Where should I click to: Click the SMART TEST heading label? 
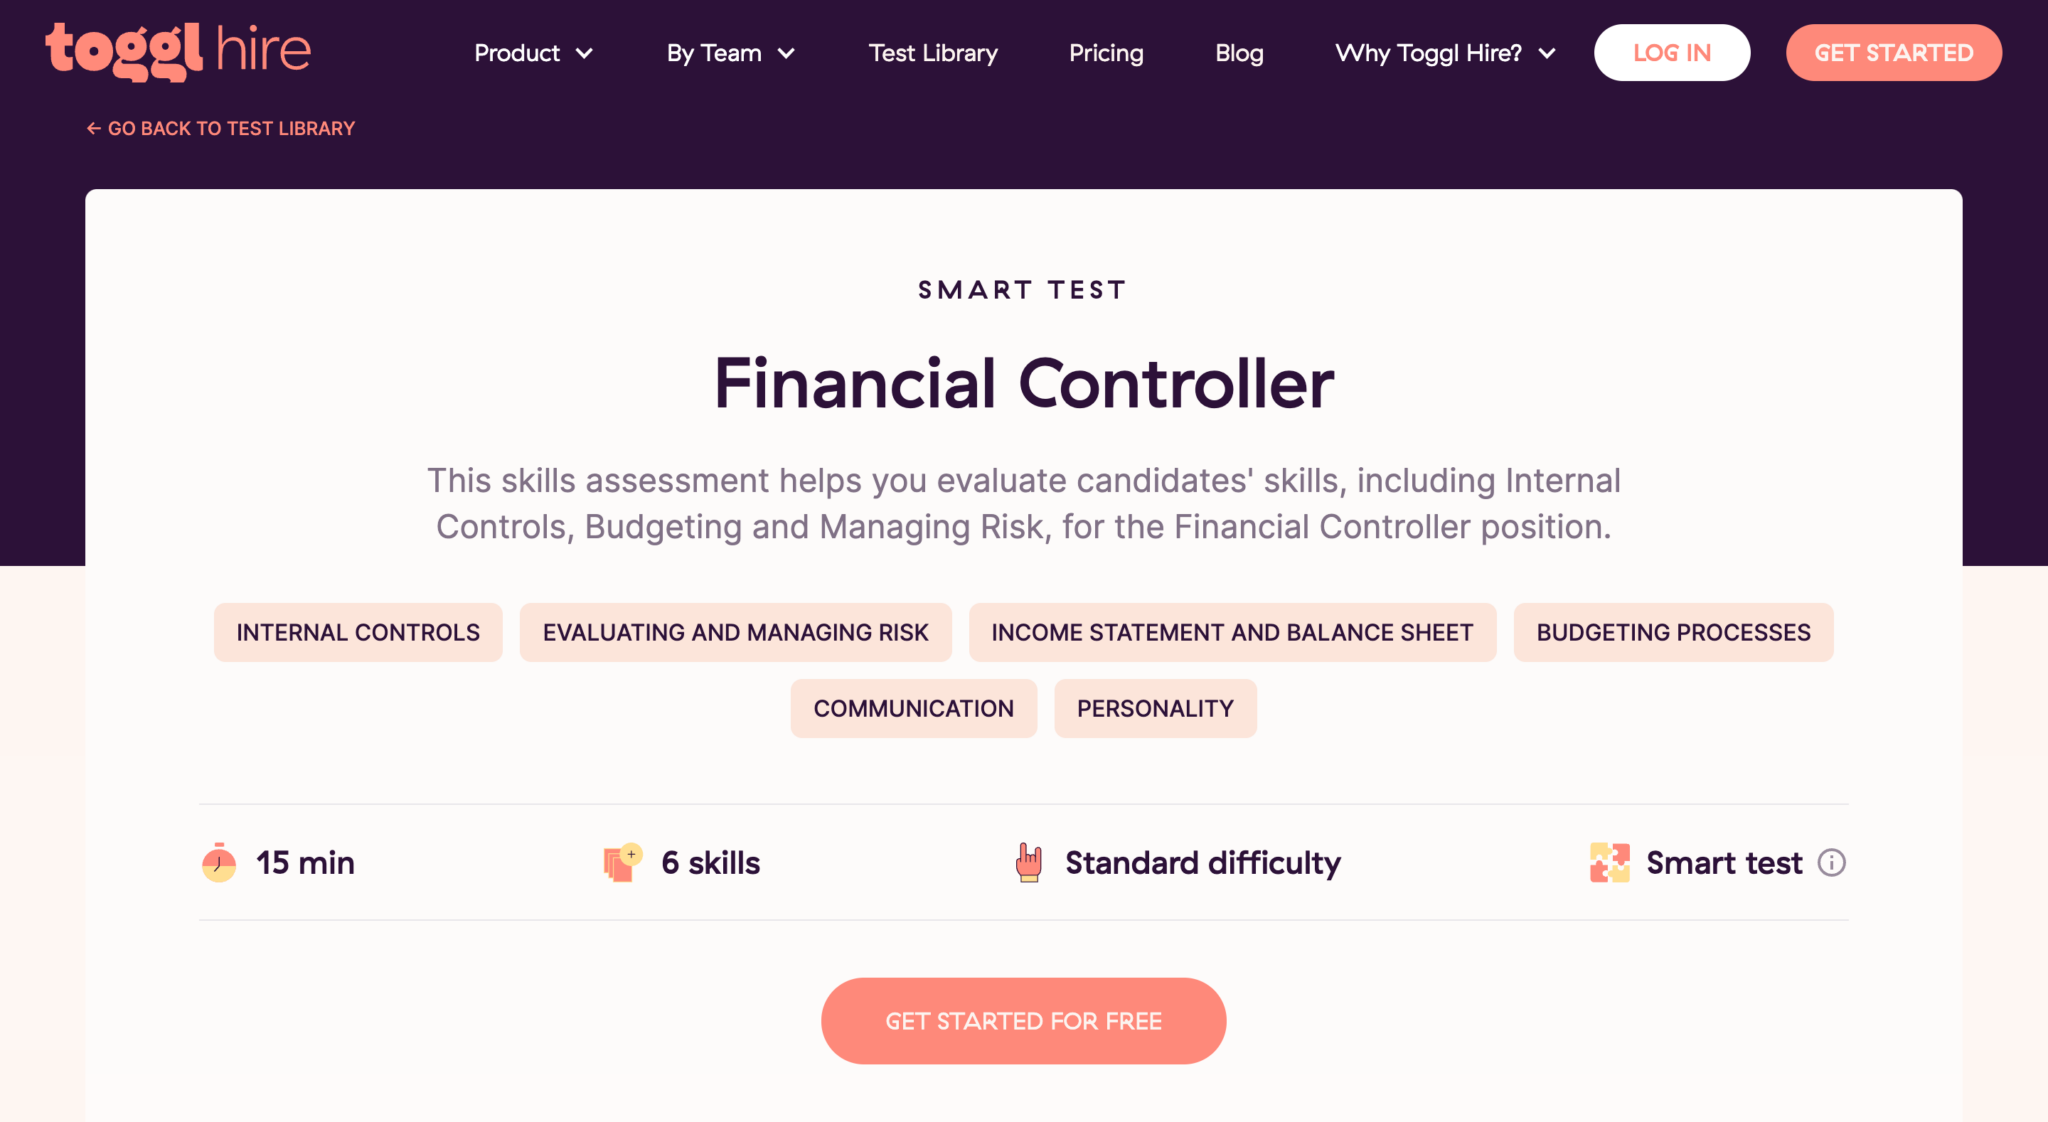pyautogui.click(x=1022, y=289)
